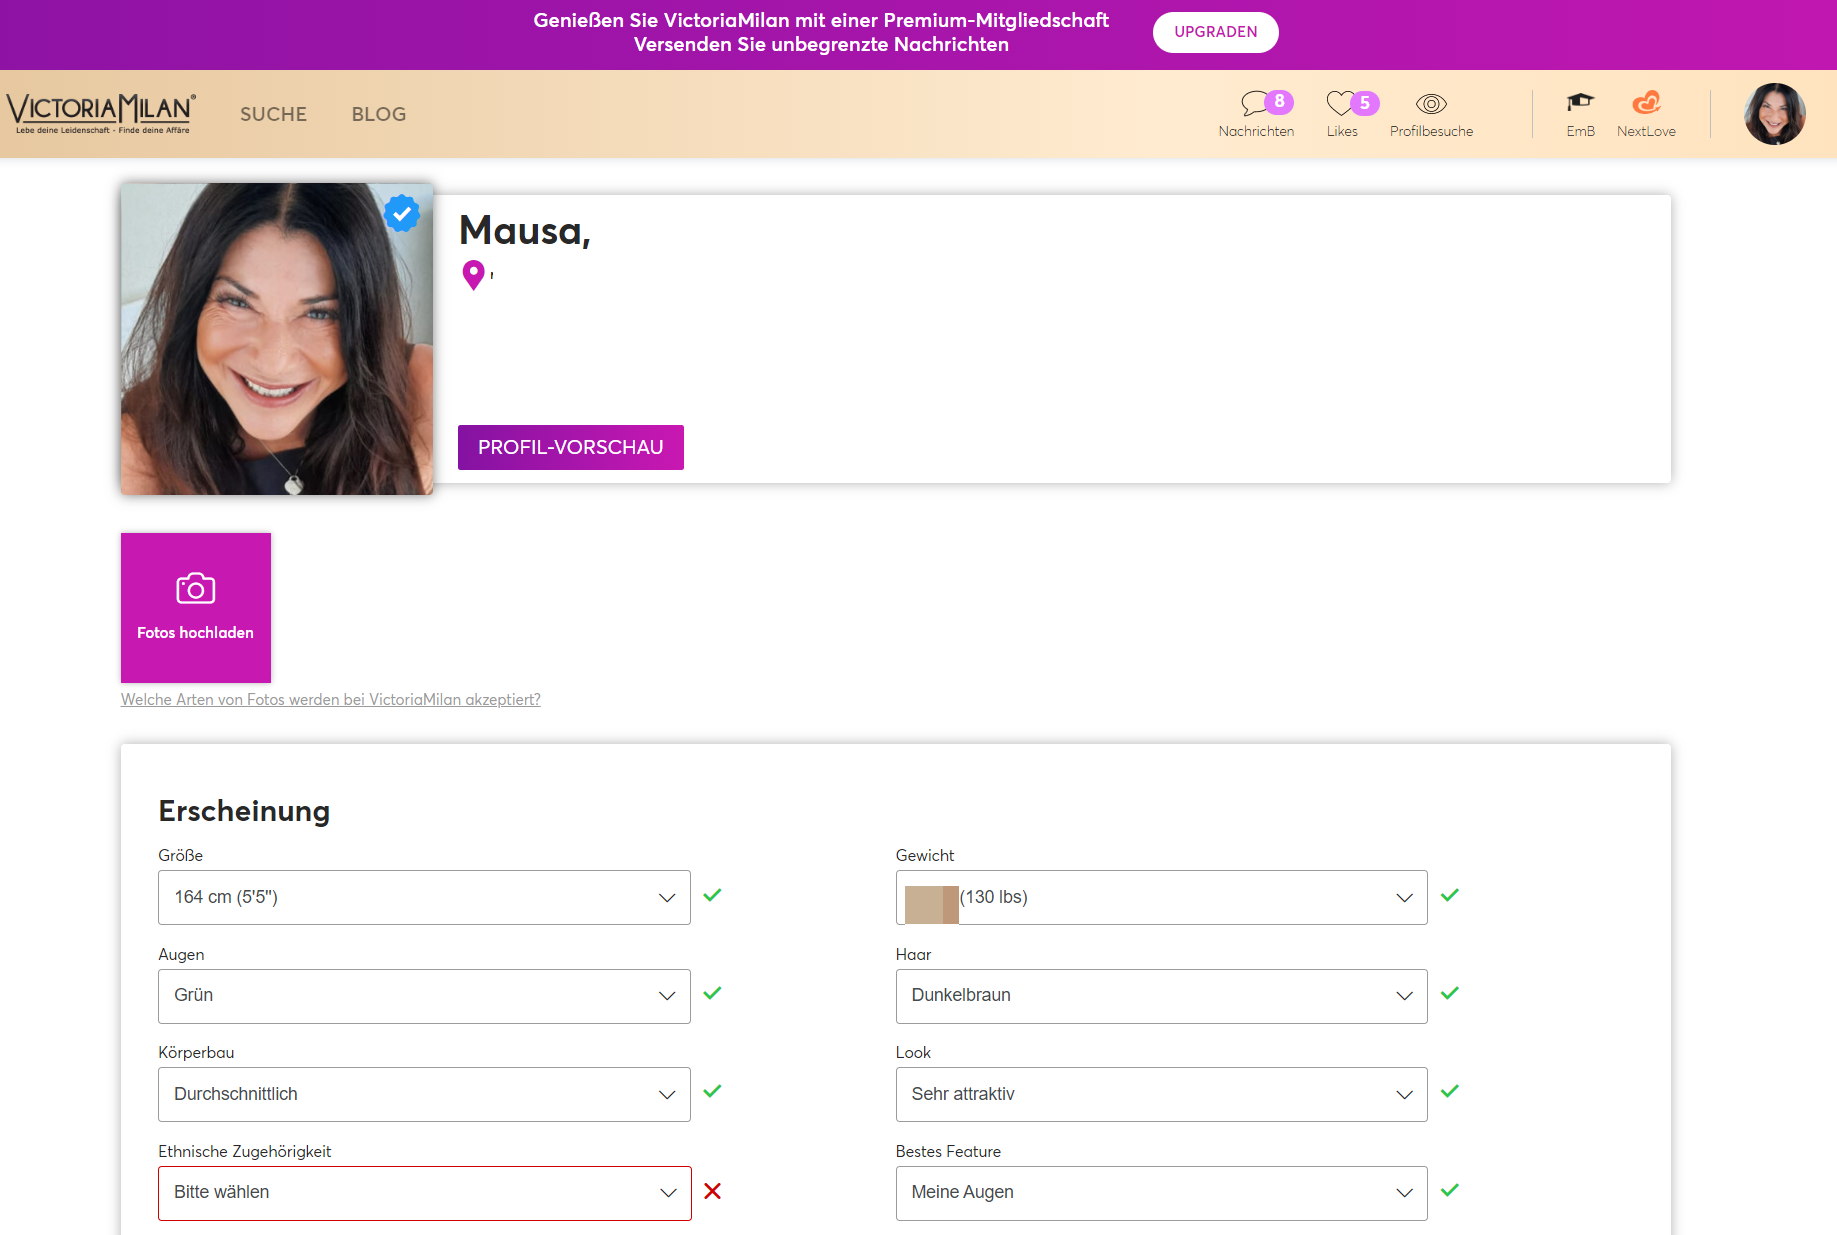Click the Profilbesuche label text
Screen dimensions: 1837x1235
pyautogui.click(x=1431, y=131)
